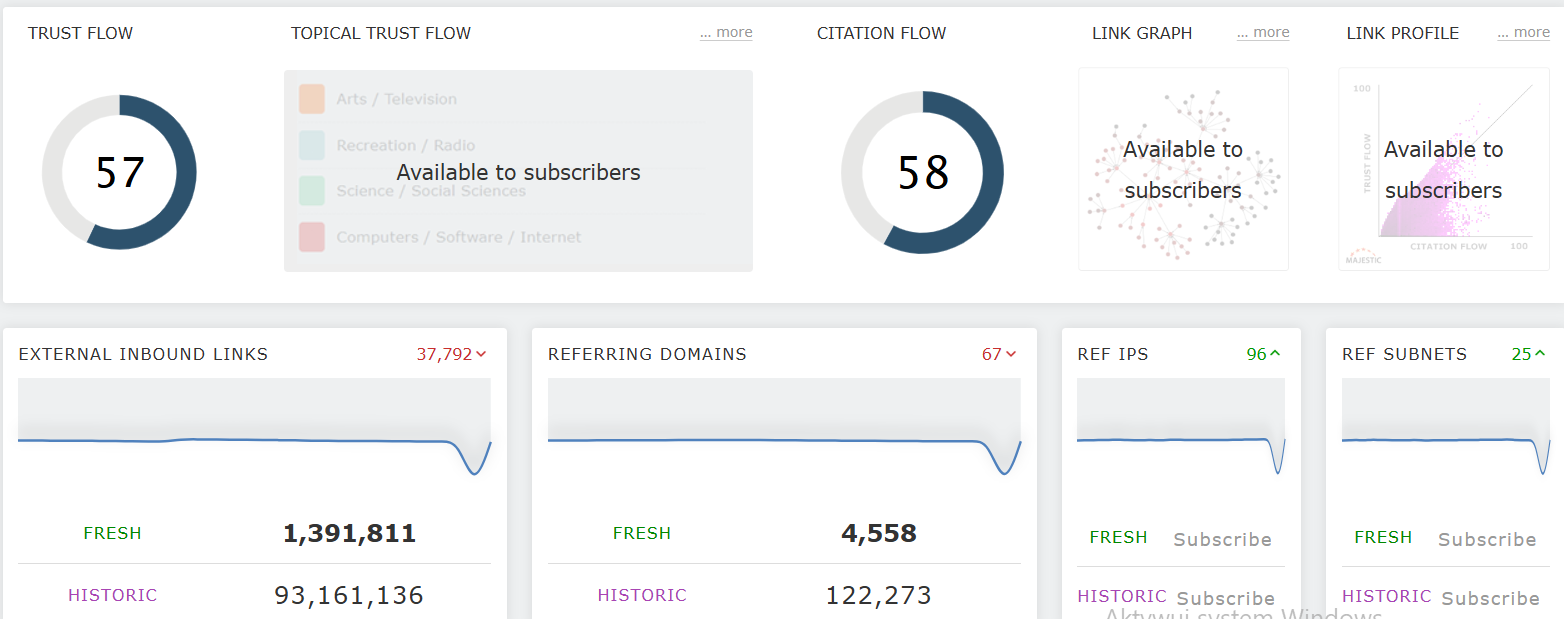This screenshot has height=619, width=1564.
Task: Click the Ref Subnets trend chart
Action: point(1446,428)
